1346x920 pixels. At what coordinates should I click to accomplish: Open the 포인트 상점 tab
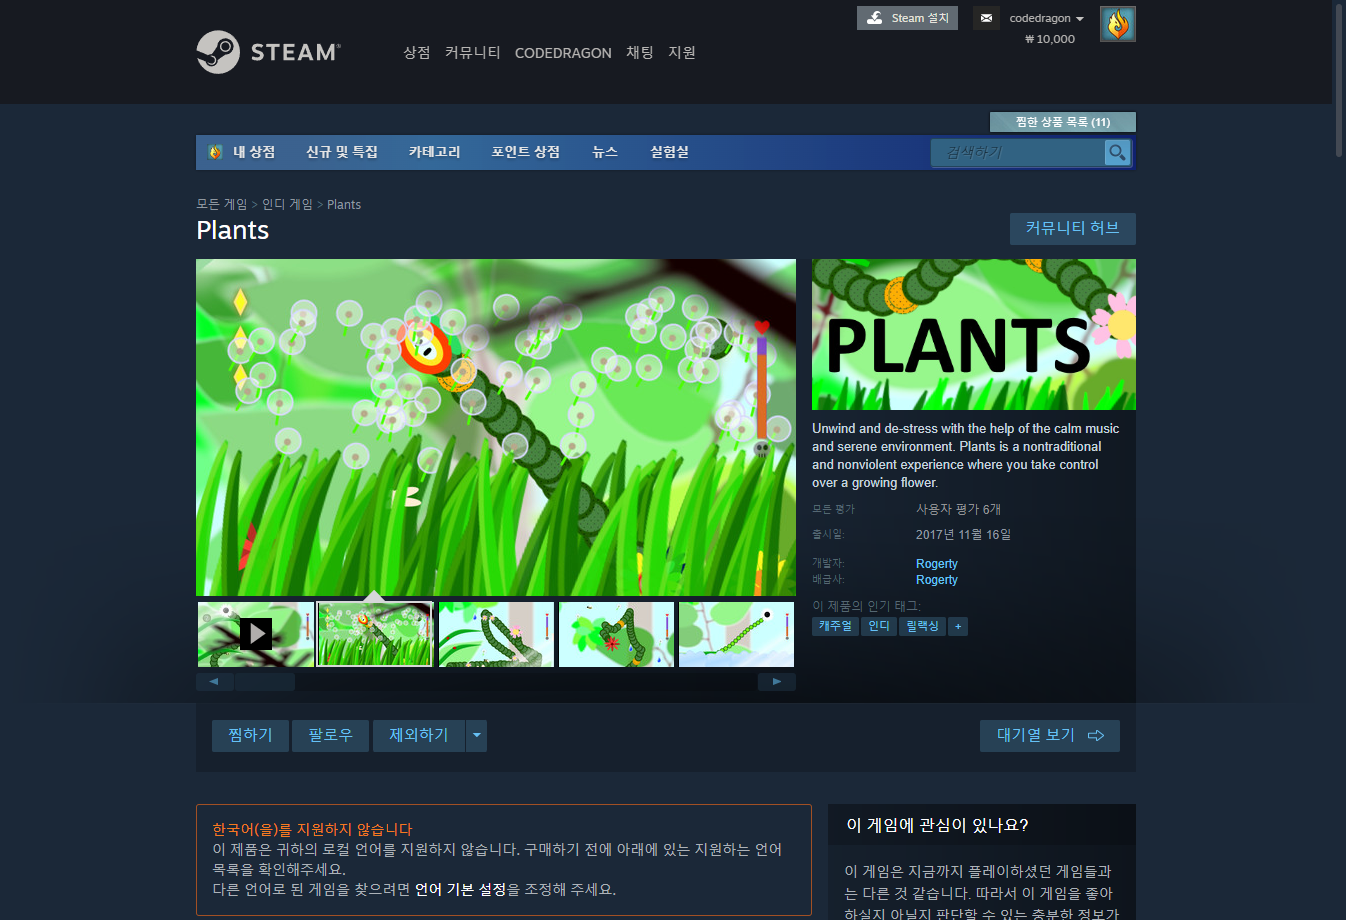(x=525, y=152)
